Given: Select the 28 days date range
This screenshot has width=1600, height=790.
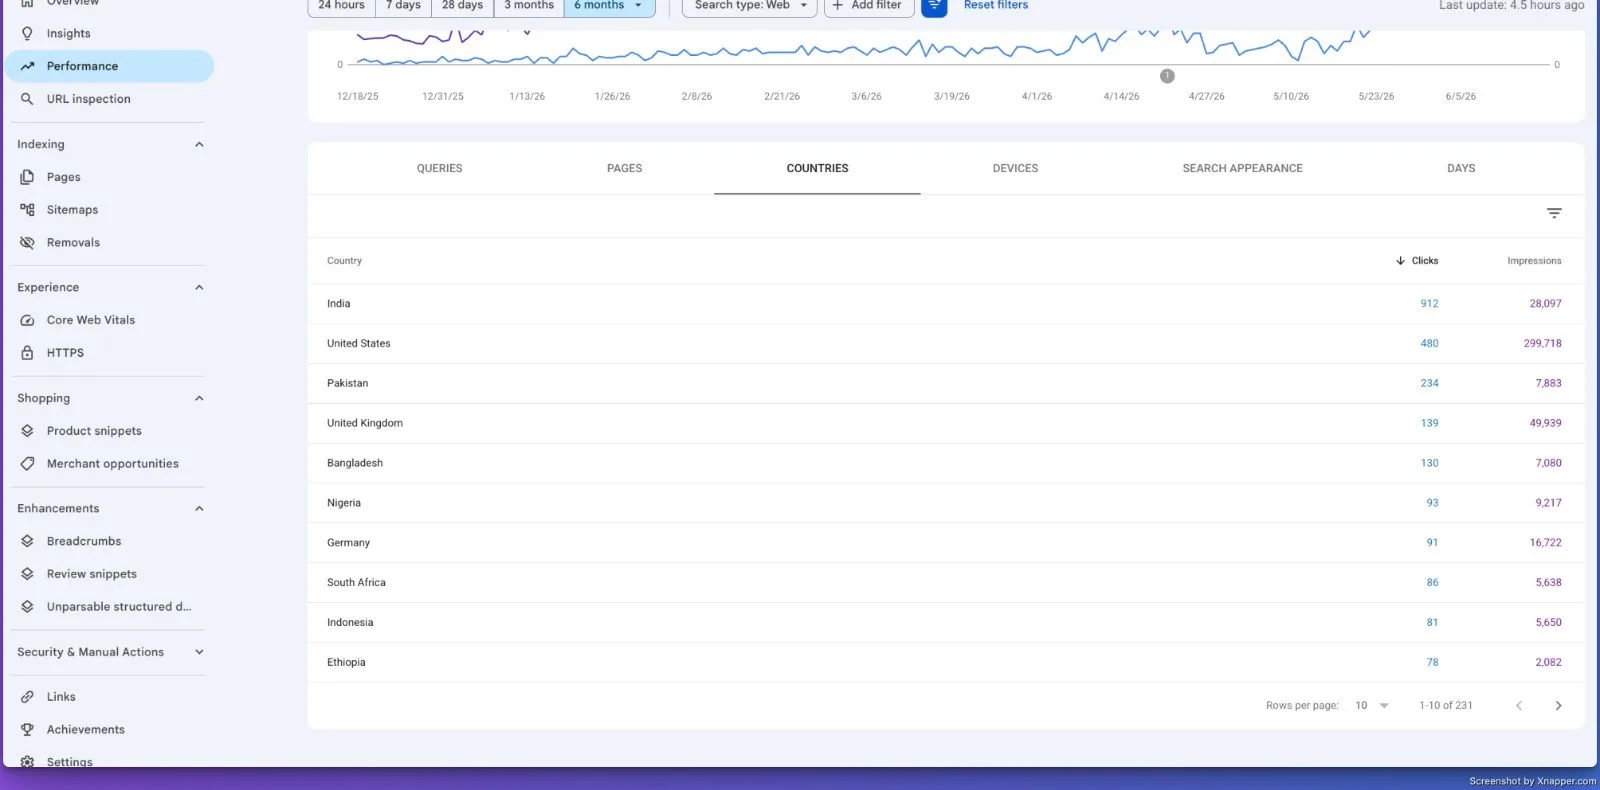Looking at the screenshot, I should (462, 6).
